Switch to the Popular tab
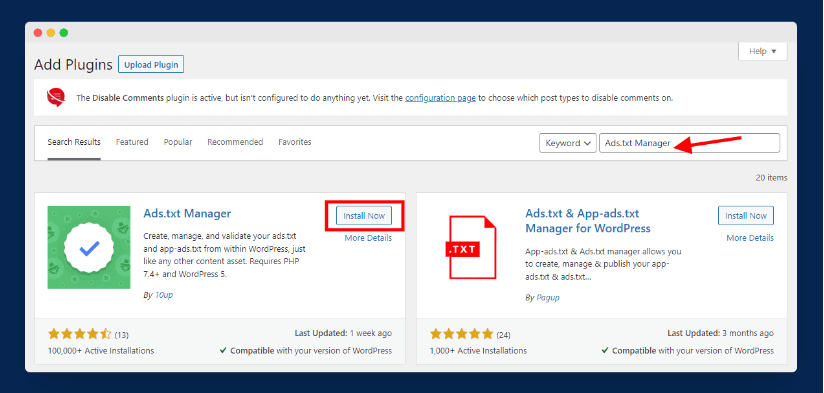824x393 pixels. [178, 142]
